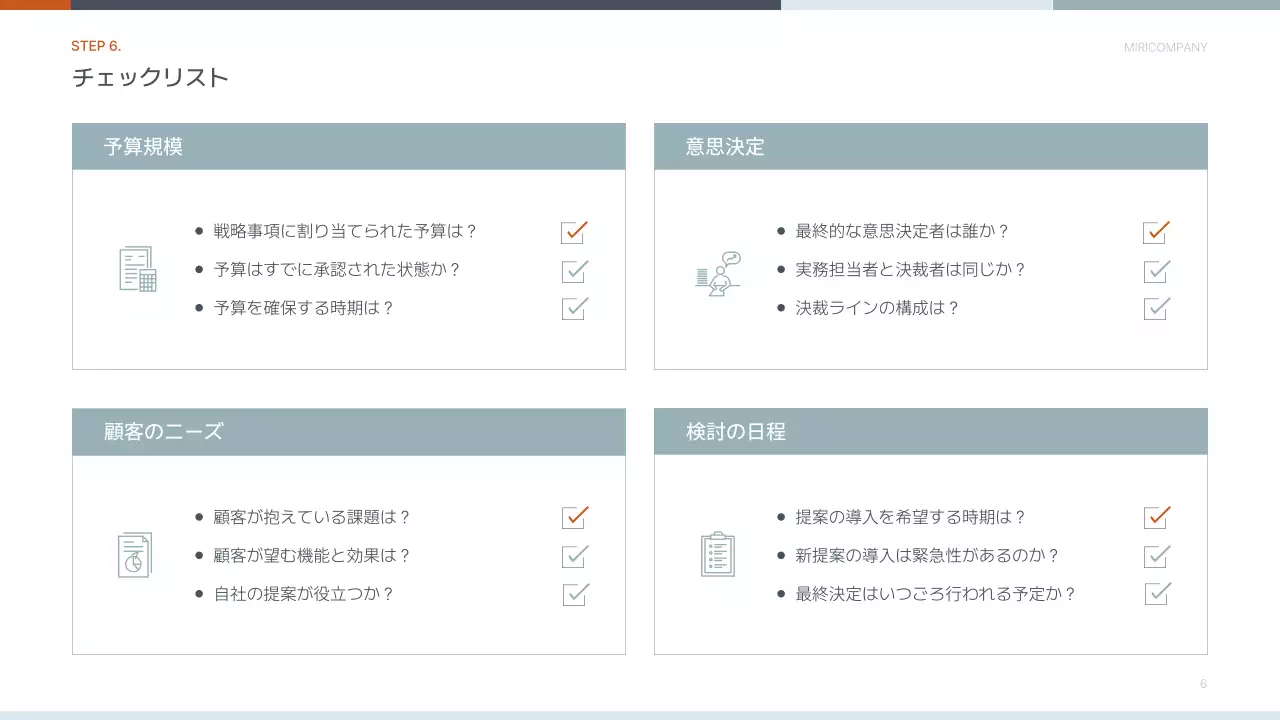Check the 予算はすでに承認された状態か？ checkbox
This screenshot has width=1280, height=720.
tap(573, 270)
